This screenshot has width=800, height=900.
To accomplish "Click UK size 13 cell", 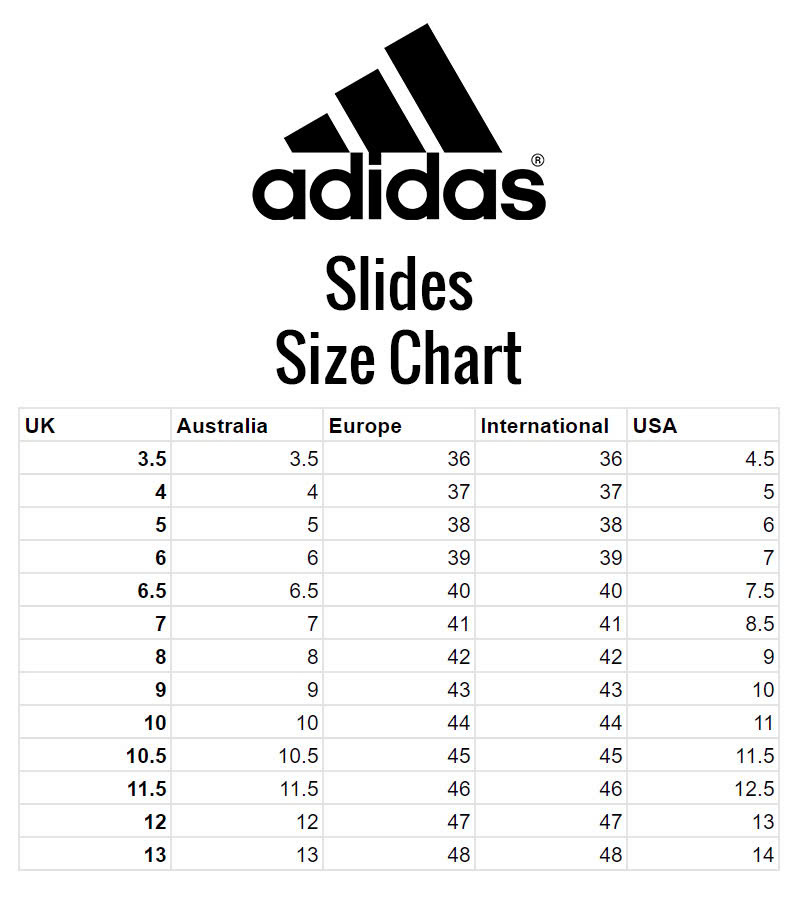I will pos(95,855).
